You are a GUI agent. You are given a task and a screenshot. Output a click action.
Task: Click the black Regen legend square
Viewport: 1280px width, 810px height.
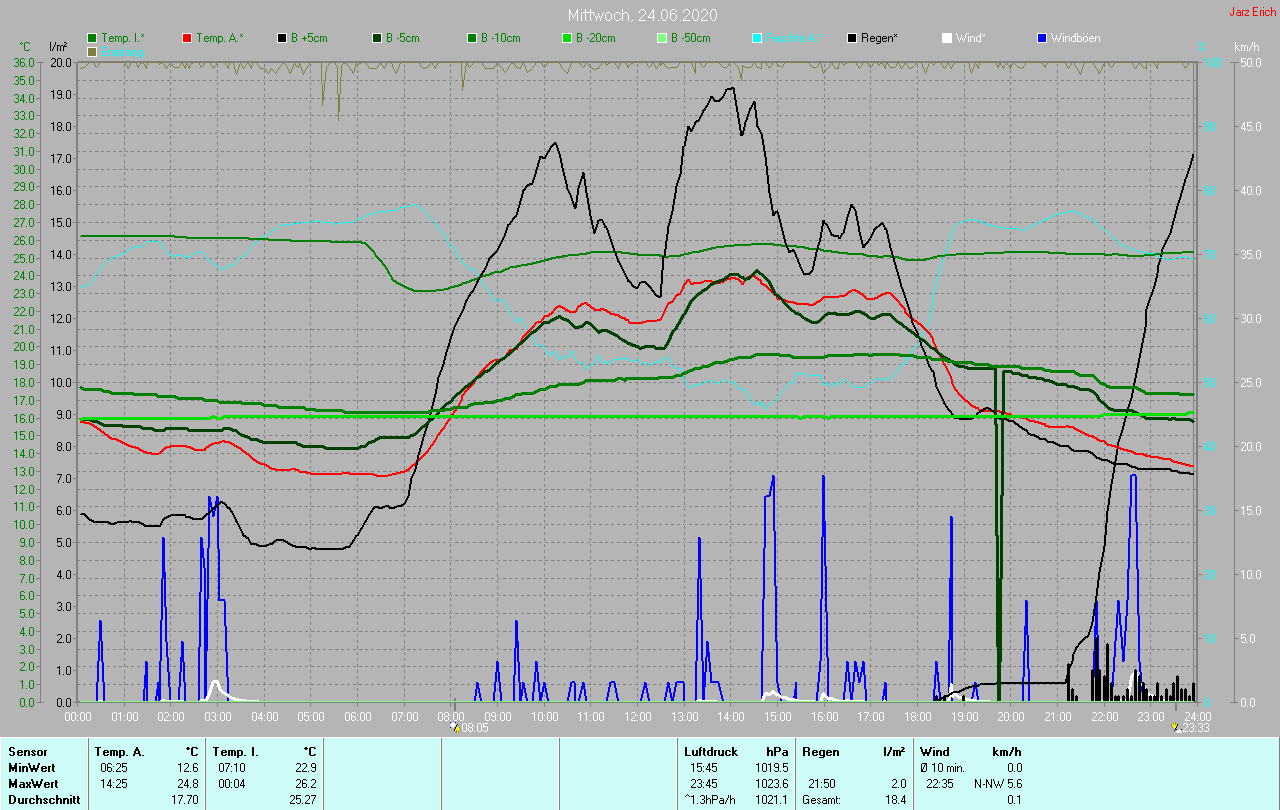(x=852, y=38)
